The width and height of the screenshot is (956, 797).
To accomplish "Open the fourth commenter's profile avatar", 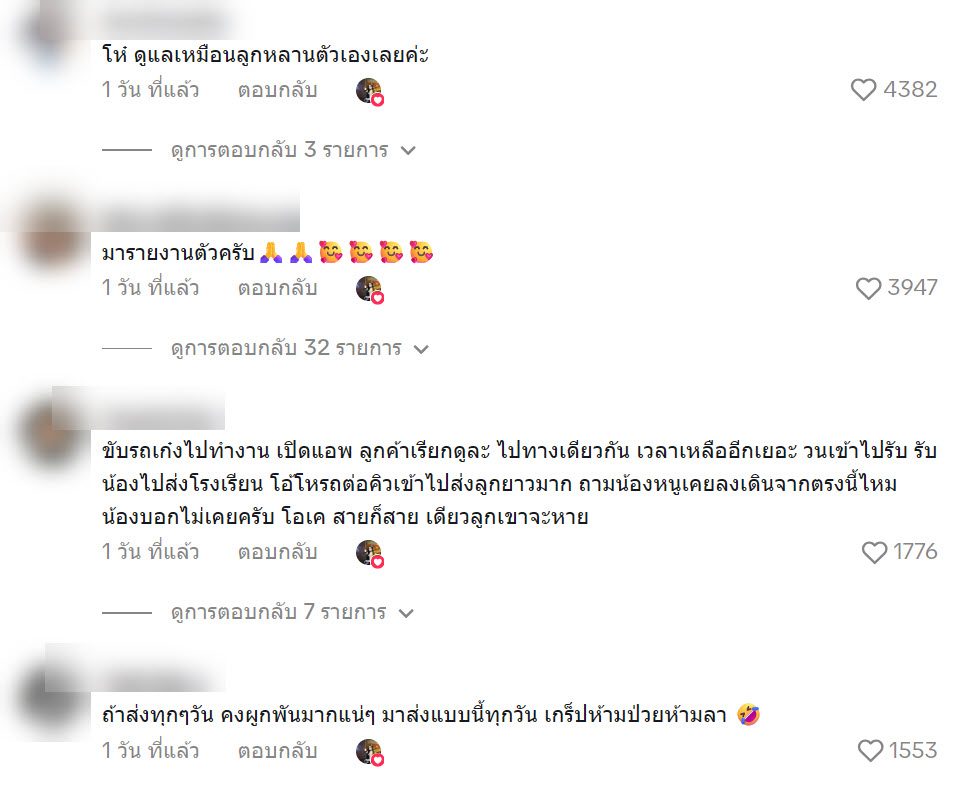I will pos(55,695).
